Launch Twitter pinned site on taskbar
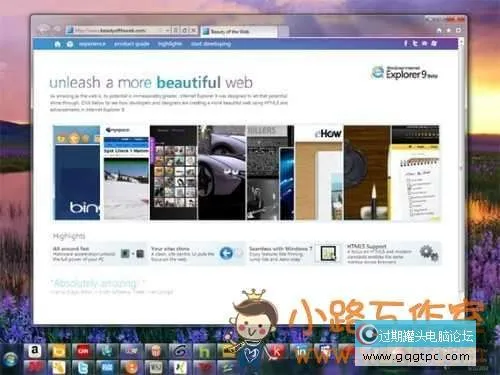500x375 pixels. [x=82, y=368]
